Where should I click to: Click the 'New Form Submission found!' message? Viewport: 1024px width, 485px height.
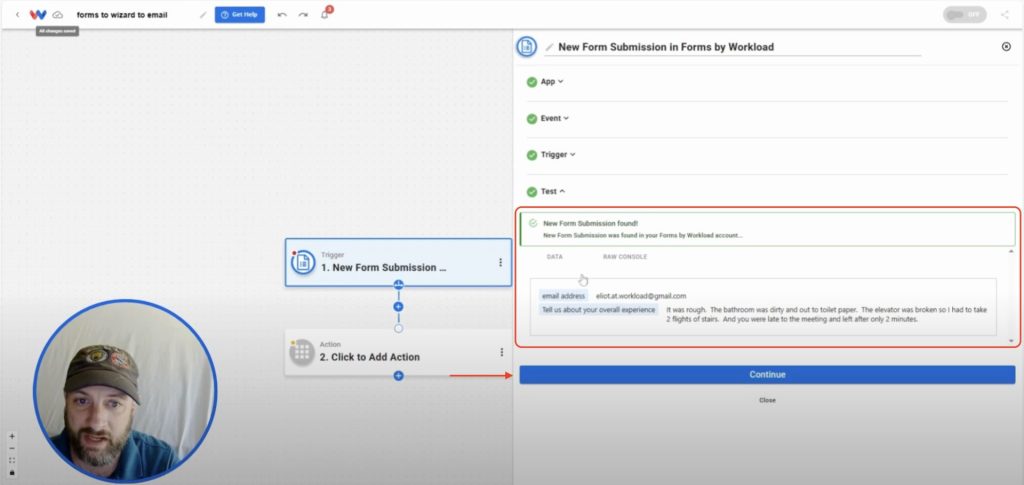coord(590,223)
